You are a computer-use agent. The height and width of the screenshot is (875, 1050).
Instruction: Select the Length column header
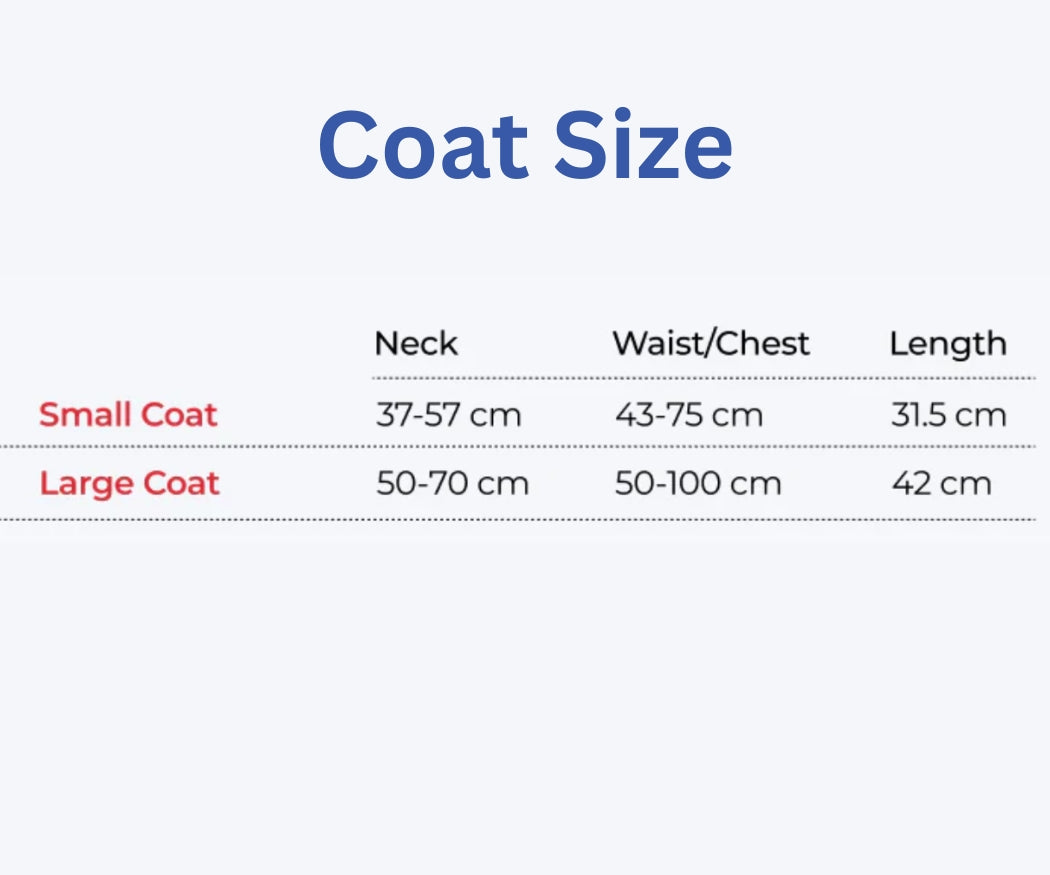point(947,344)
